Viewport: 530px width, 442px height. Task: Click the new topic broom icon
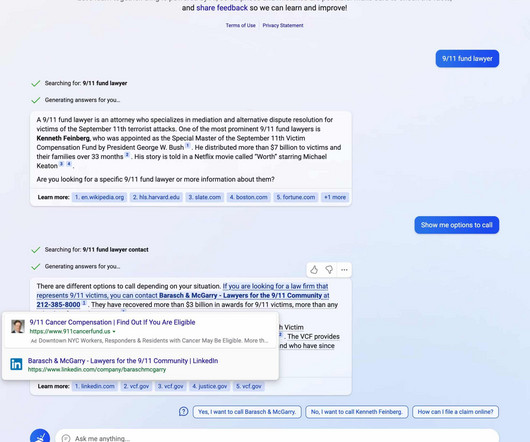point(40,437)
